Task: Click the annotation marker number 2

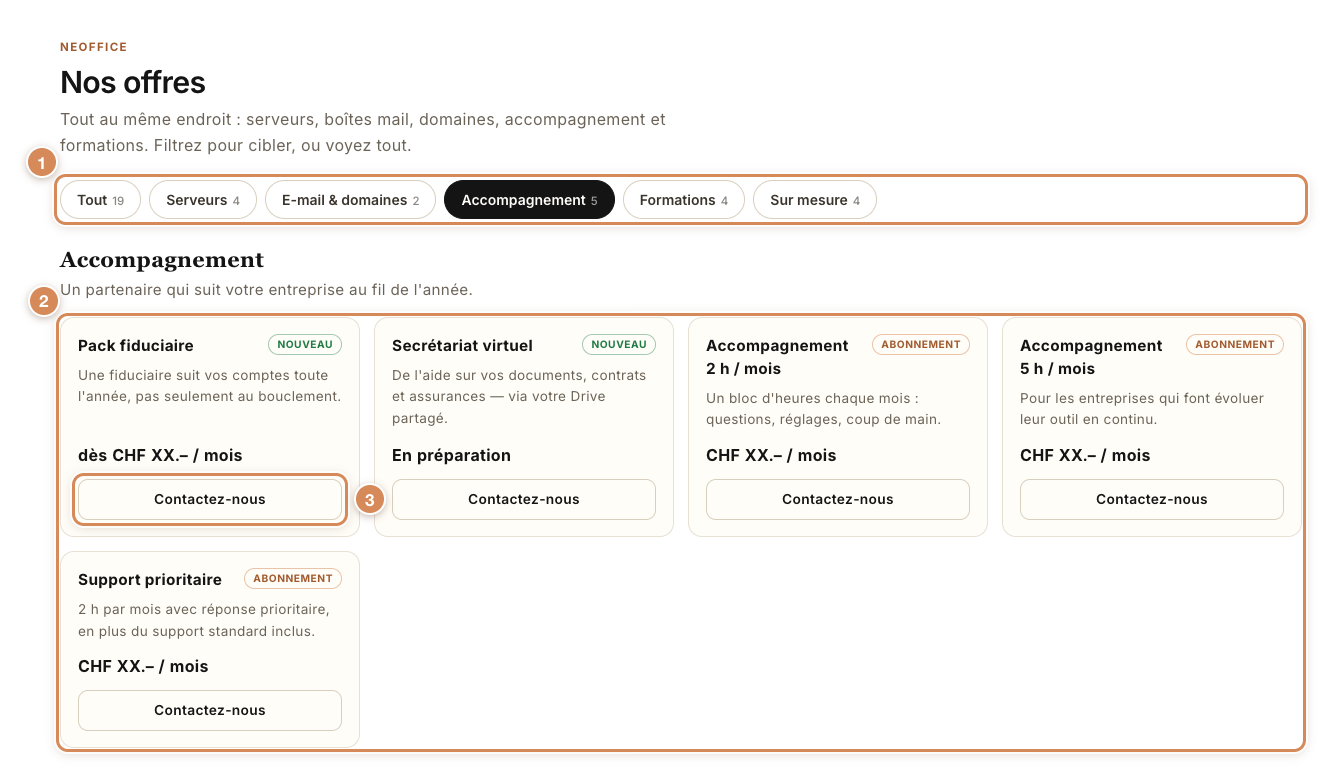Action: point(43,301)
